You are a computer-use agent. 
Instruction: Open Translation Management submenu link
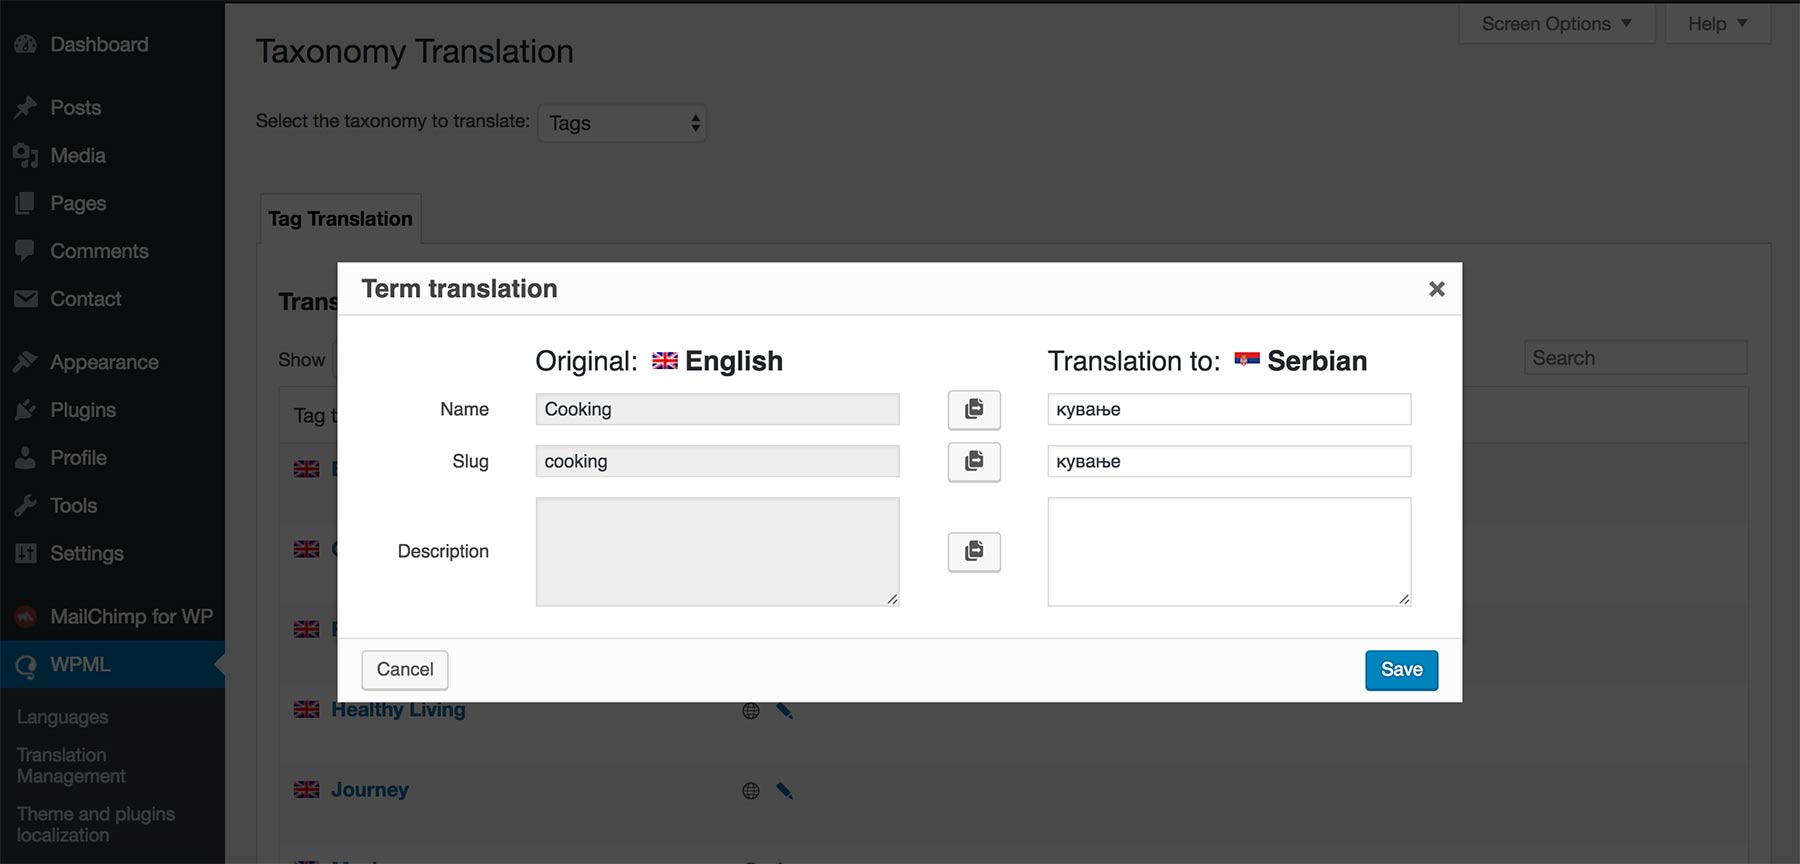pos(71,766)
